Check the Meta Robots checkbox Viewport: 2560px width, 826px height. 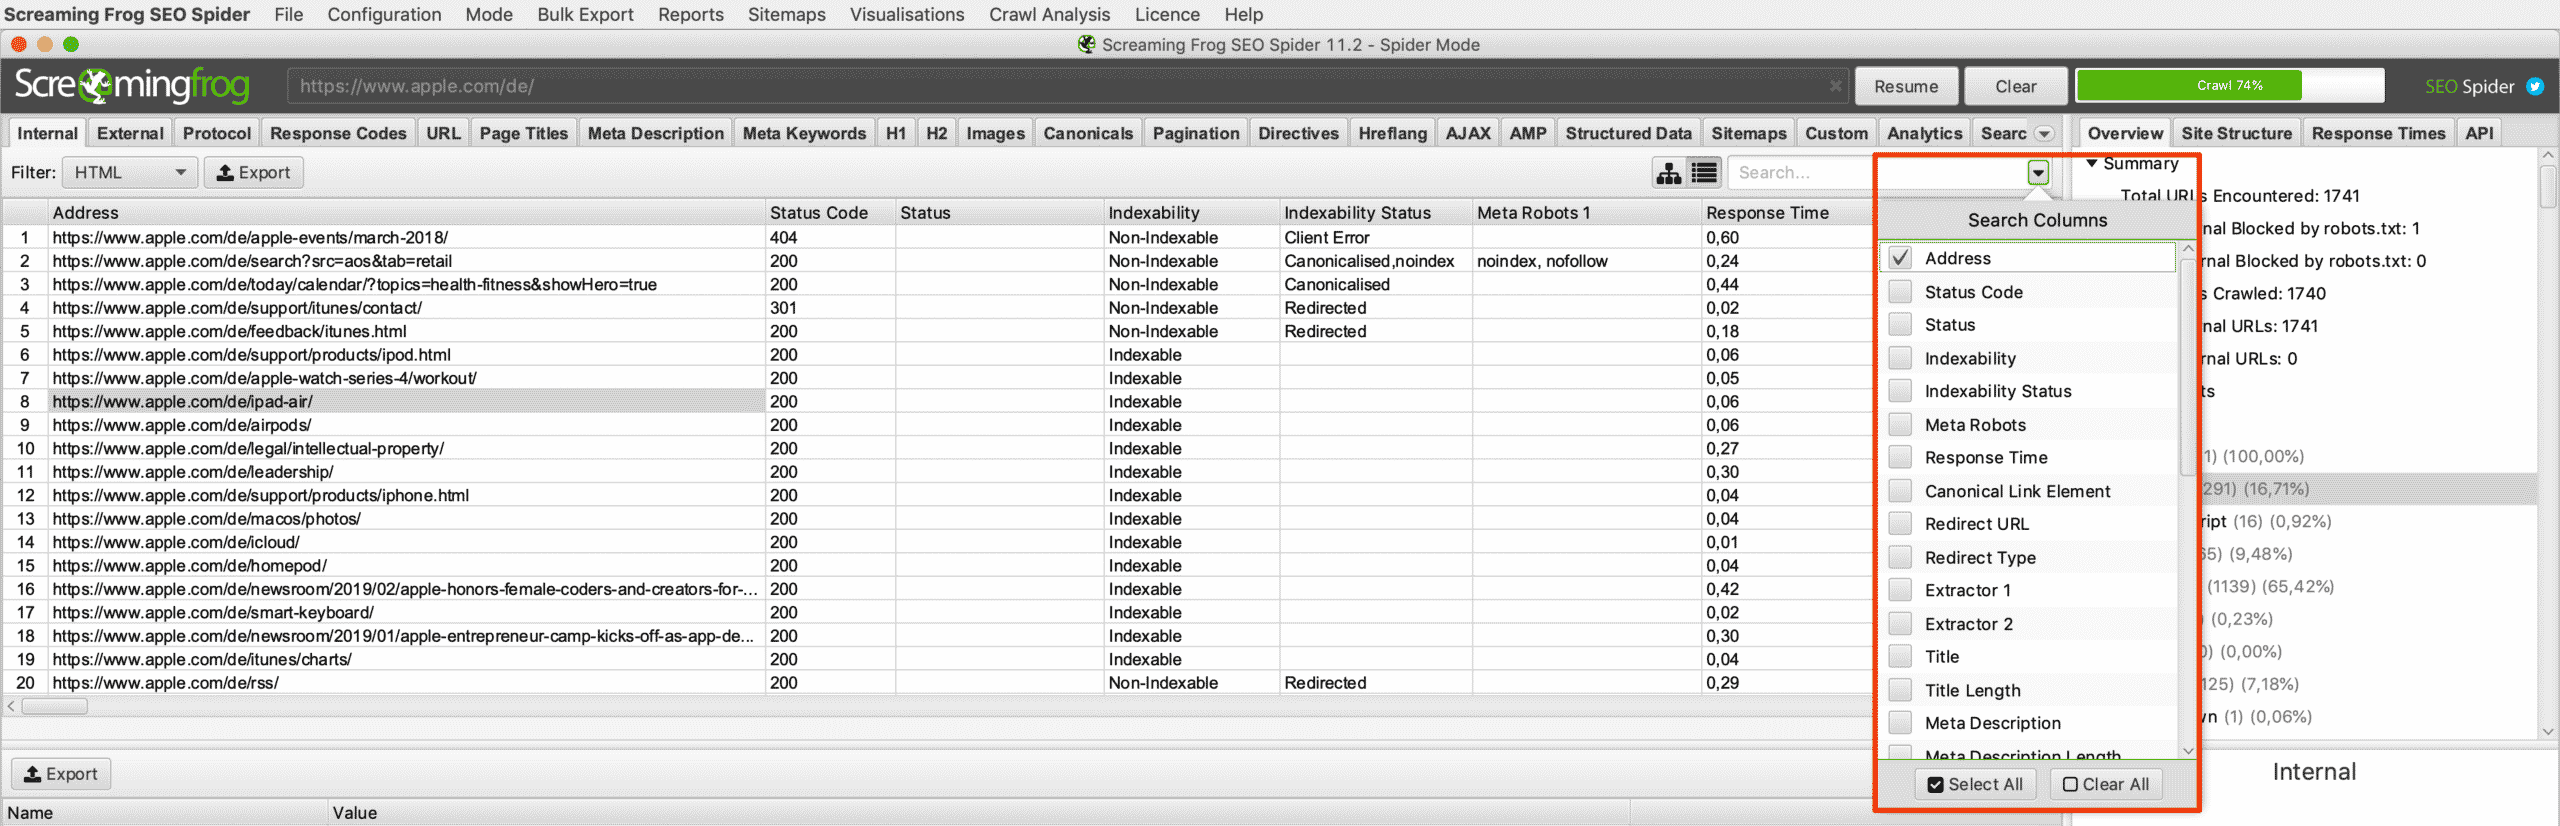point(1900,424)
